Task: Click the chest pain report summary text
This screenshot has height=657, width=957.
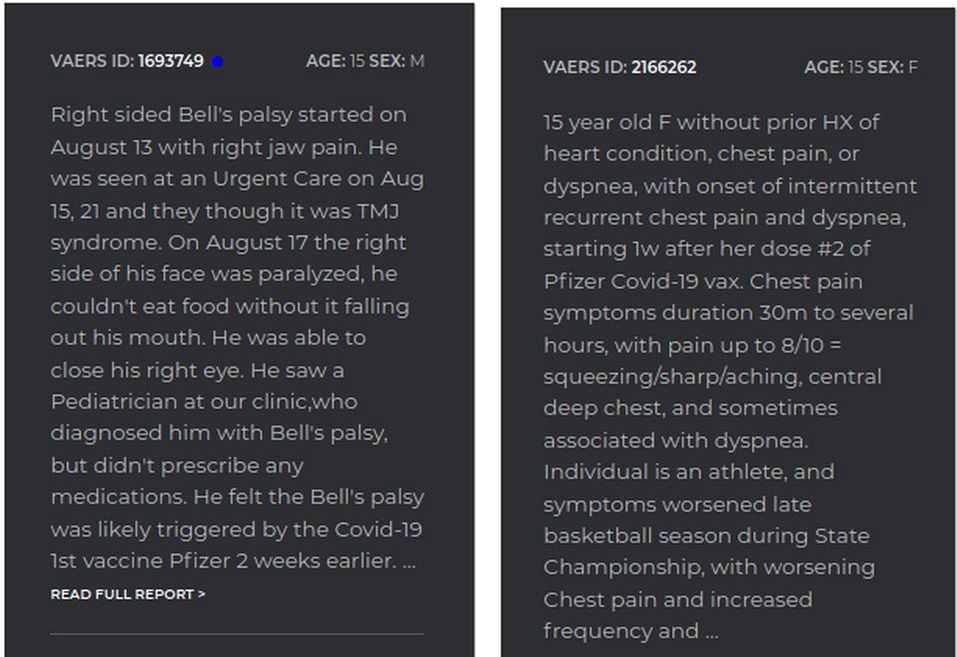Action: click(730, 377)
